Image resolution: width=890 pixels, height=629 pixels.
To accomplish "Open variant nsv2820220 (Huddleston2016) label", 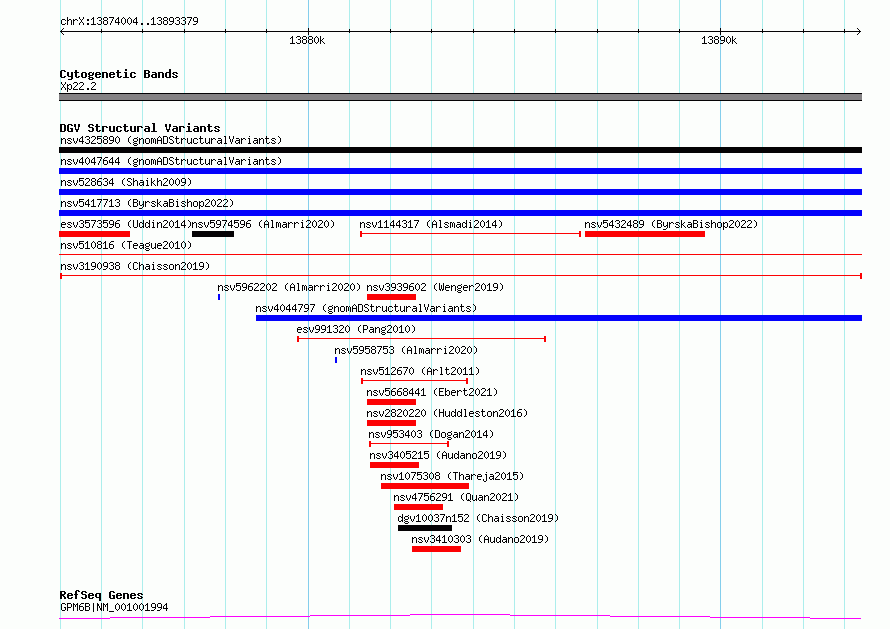I will click(x=447, y=413).
